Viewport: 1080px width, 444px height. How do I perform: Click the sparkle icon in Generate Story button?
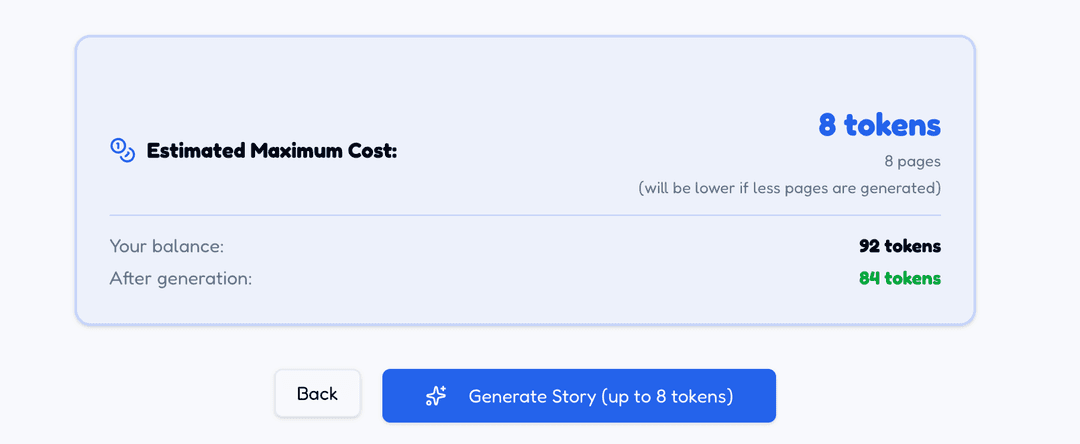click(436, 396)
